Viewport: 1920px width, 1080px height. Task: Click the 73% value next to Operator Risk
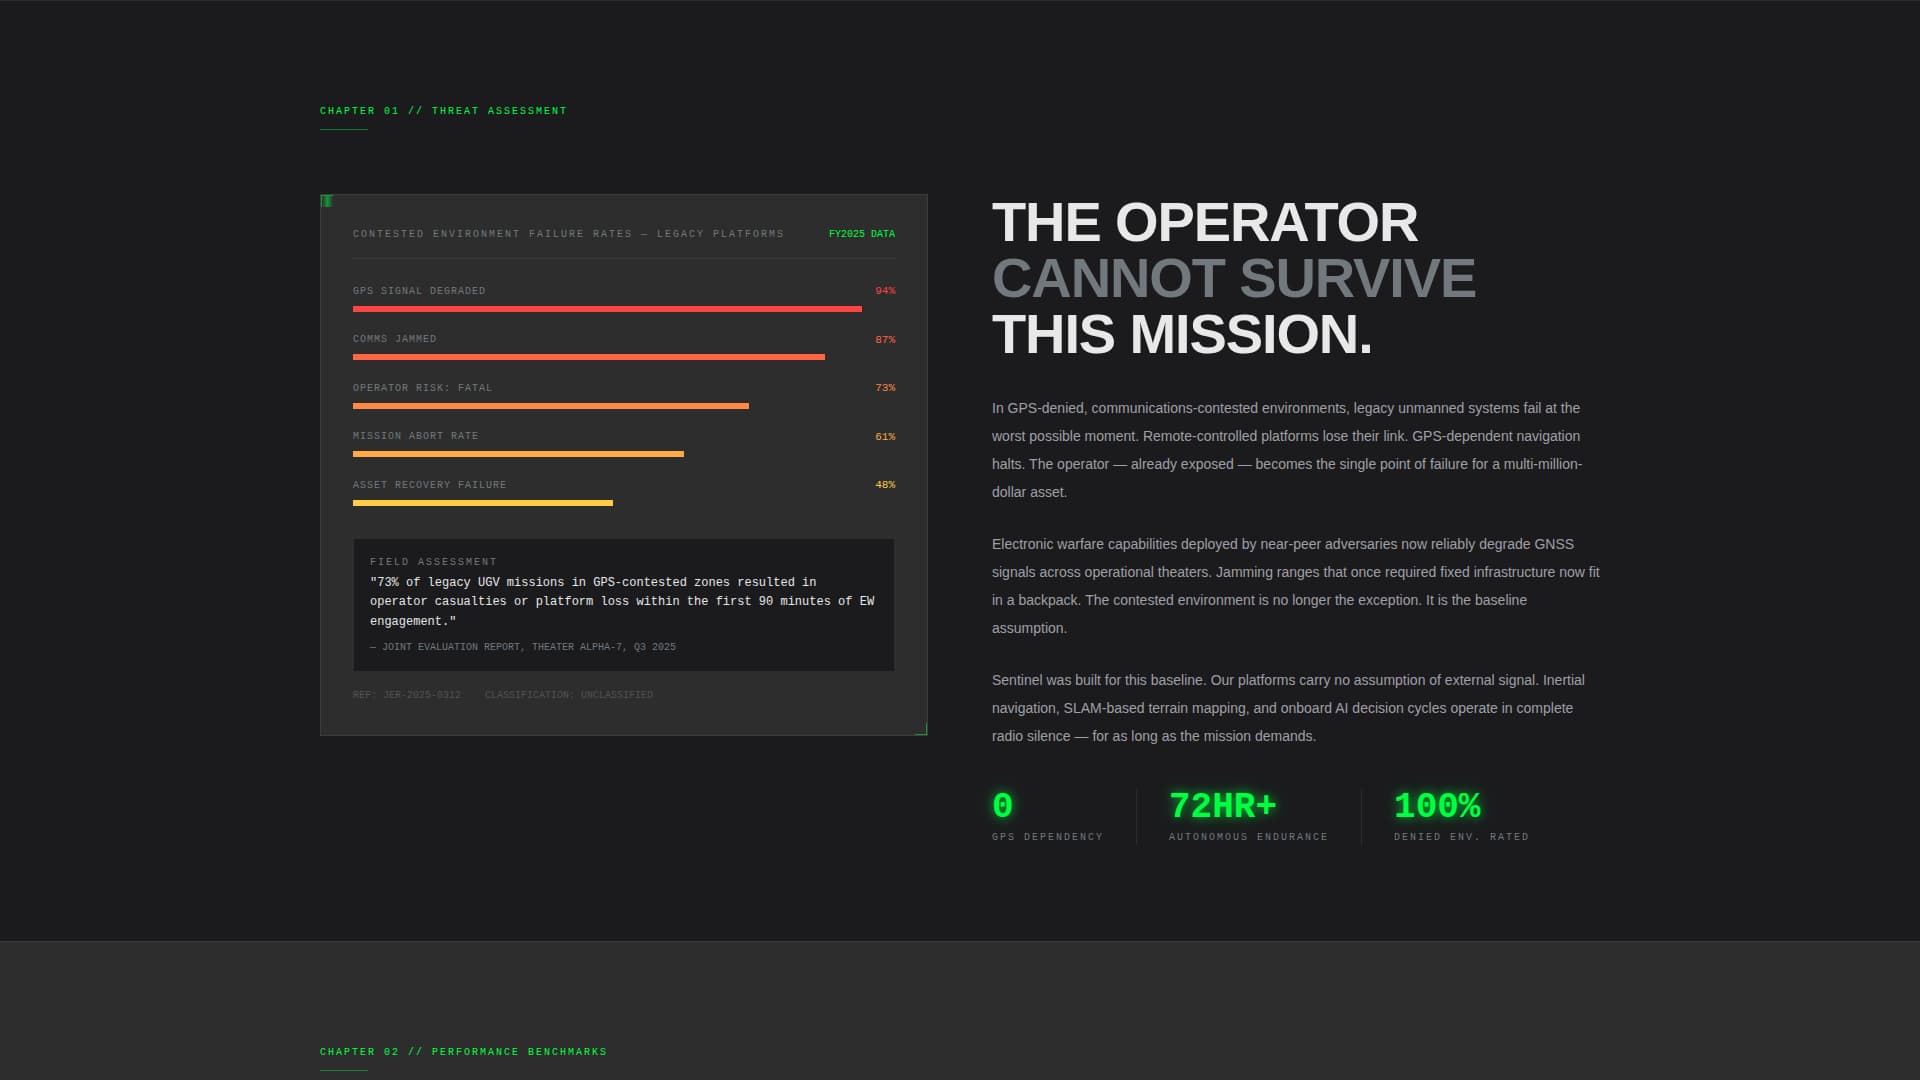pyautogui.click(x=885, y=388)
